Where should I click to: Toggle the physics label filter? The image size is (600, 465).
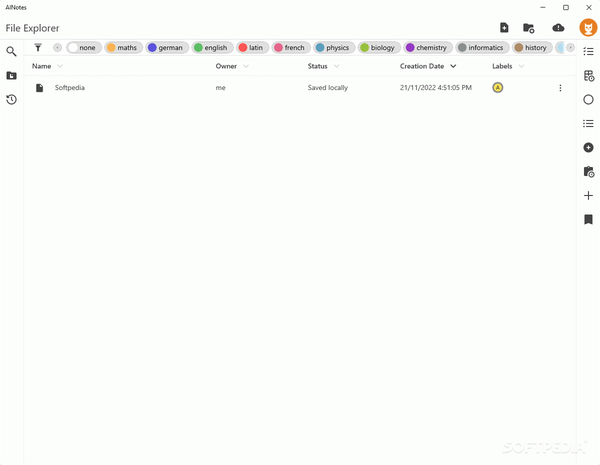(x=334, y=47)
